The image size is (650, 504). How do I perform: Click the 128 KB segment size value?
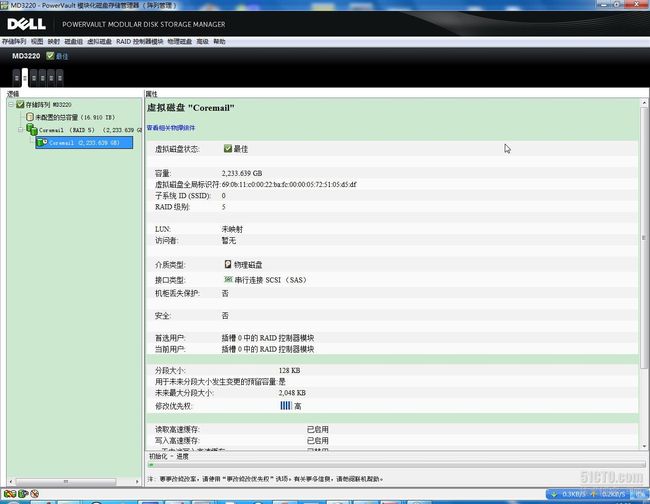click(289, 371)
